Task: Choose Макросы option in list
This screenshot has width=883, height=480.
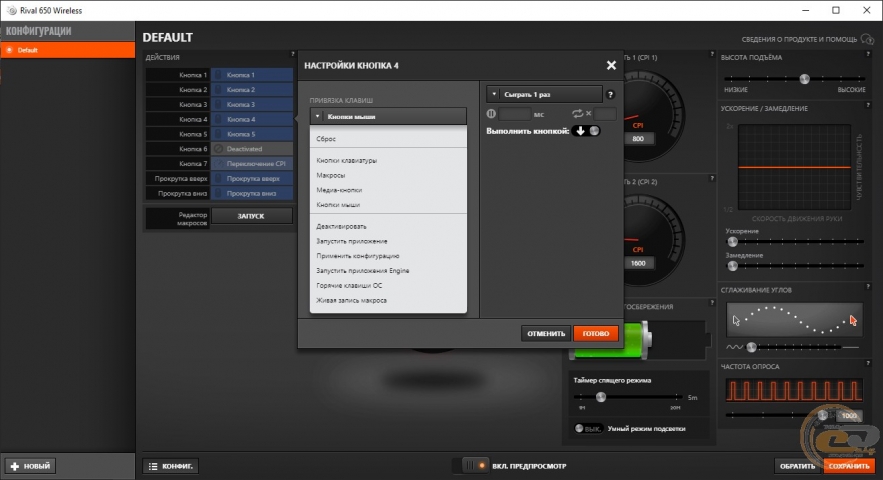Action: coord(331,175)
